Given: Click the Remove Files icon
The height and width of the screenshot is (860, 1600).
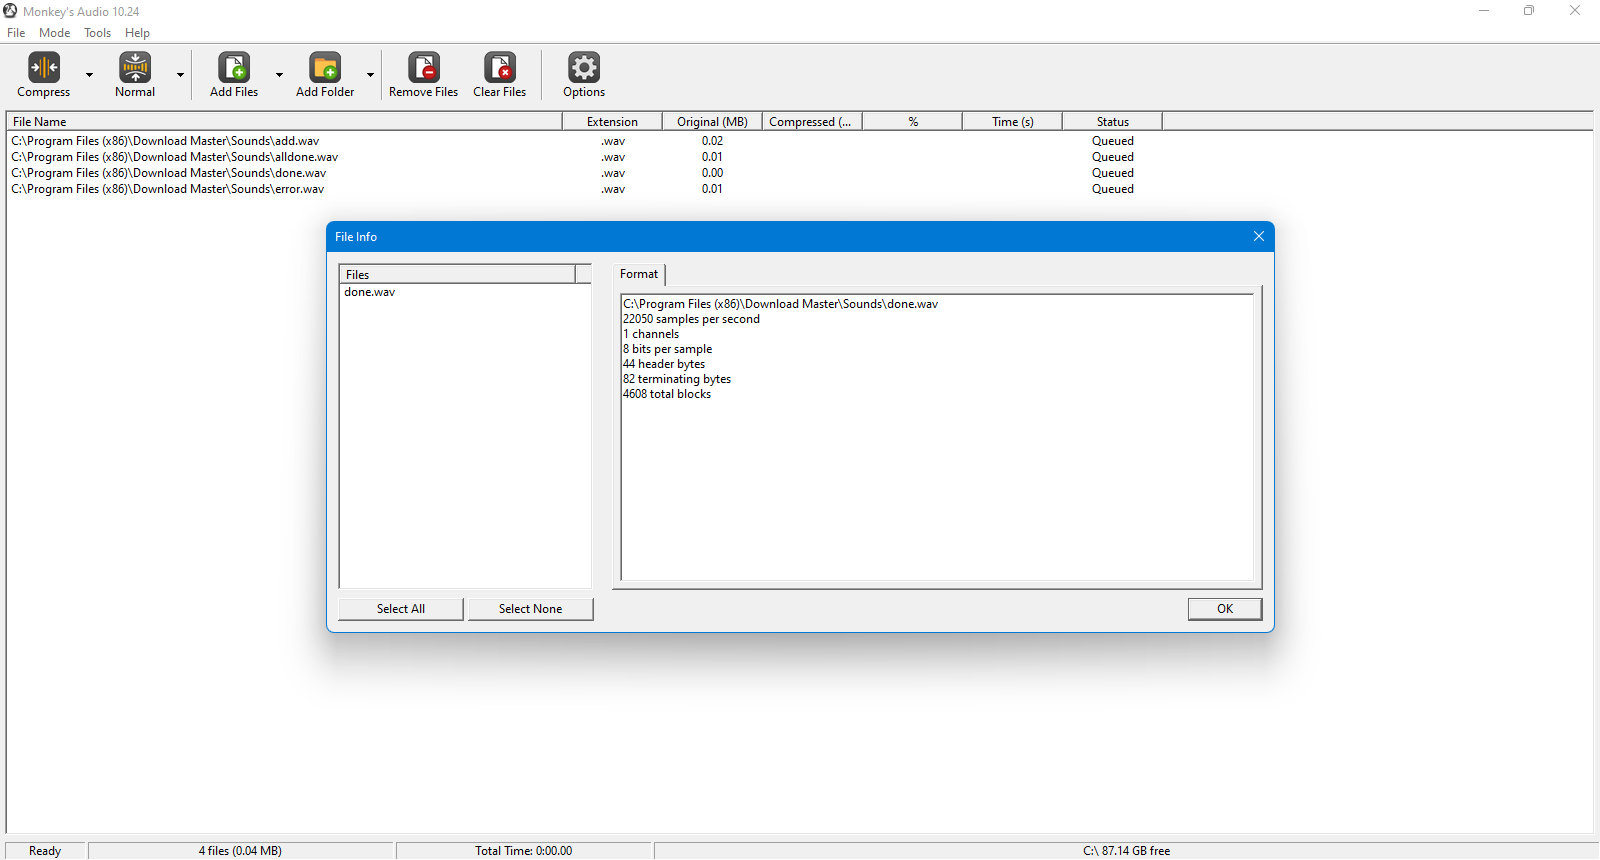Looking at the screenshot, I should (x=424, y=67).
